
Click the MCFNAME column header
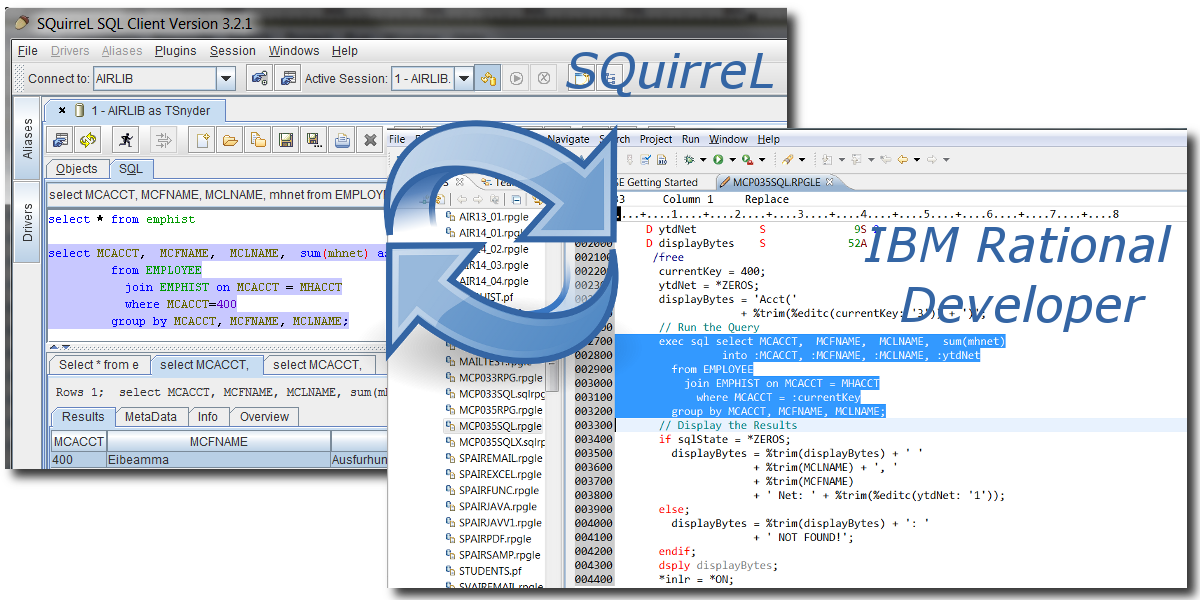pyautogui.click(x=218, y=441)
